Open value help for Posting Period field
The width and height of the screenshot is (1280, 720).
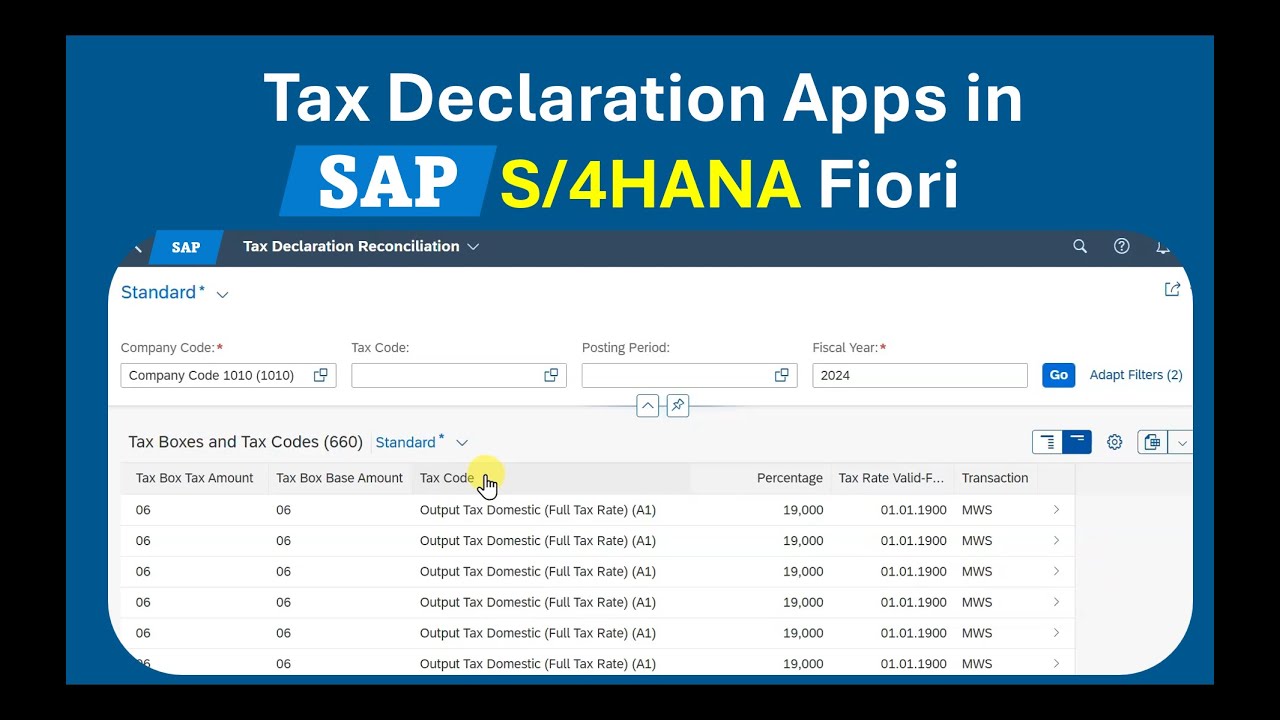click(x=782, y=375)
